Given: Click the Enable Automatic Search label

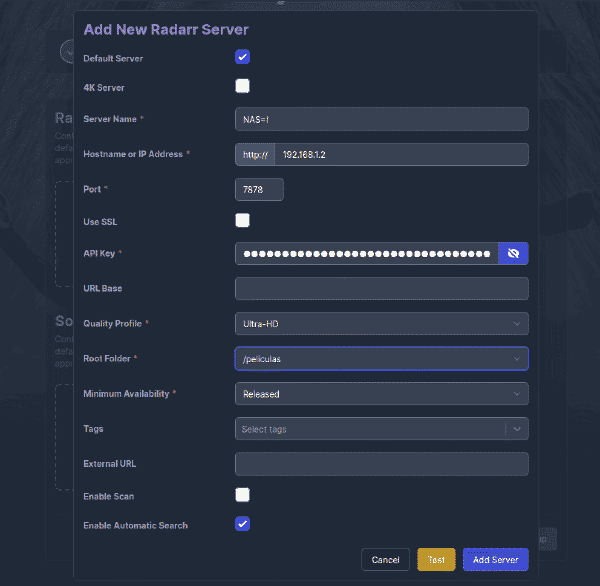Looking at the screenshot, I should tap(135, 526).
